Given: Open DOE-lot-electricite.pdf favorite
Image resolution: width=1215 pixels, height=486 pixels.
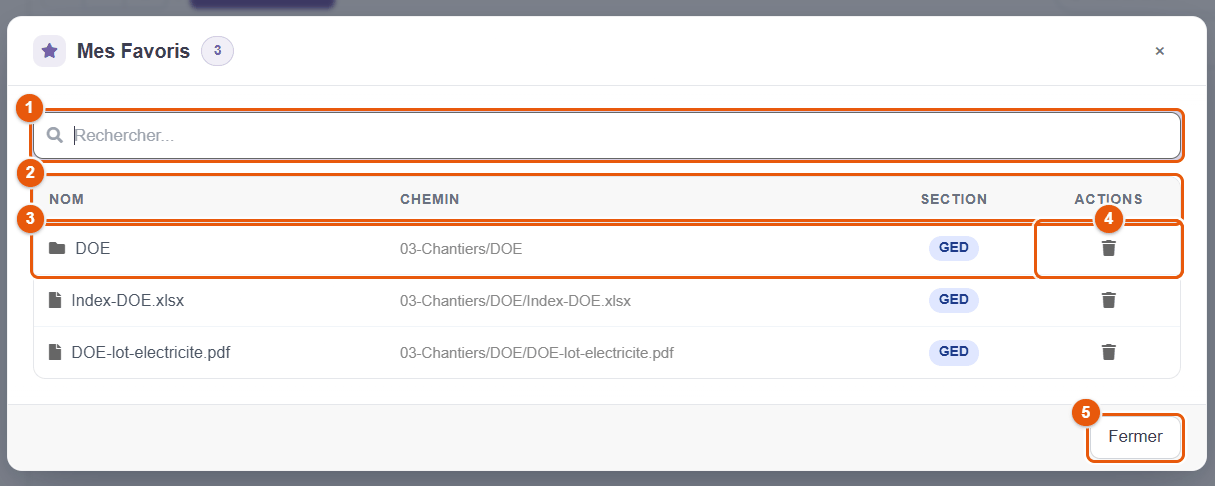Looking at the screenshot, I should click(x=152, y=352).
